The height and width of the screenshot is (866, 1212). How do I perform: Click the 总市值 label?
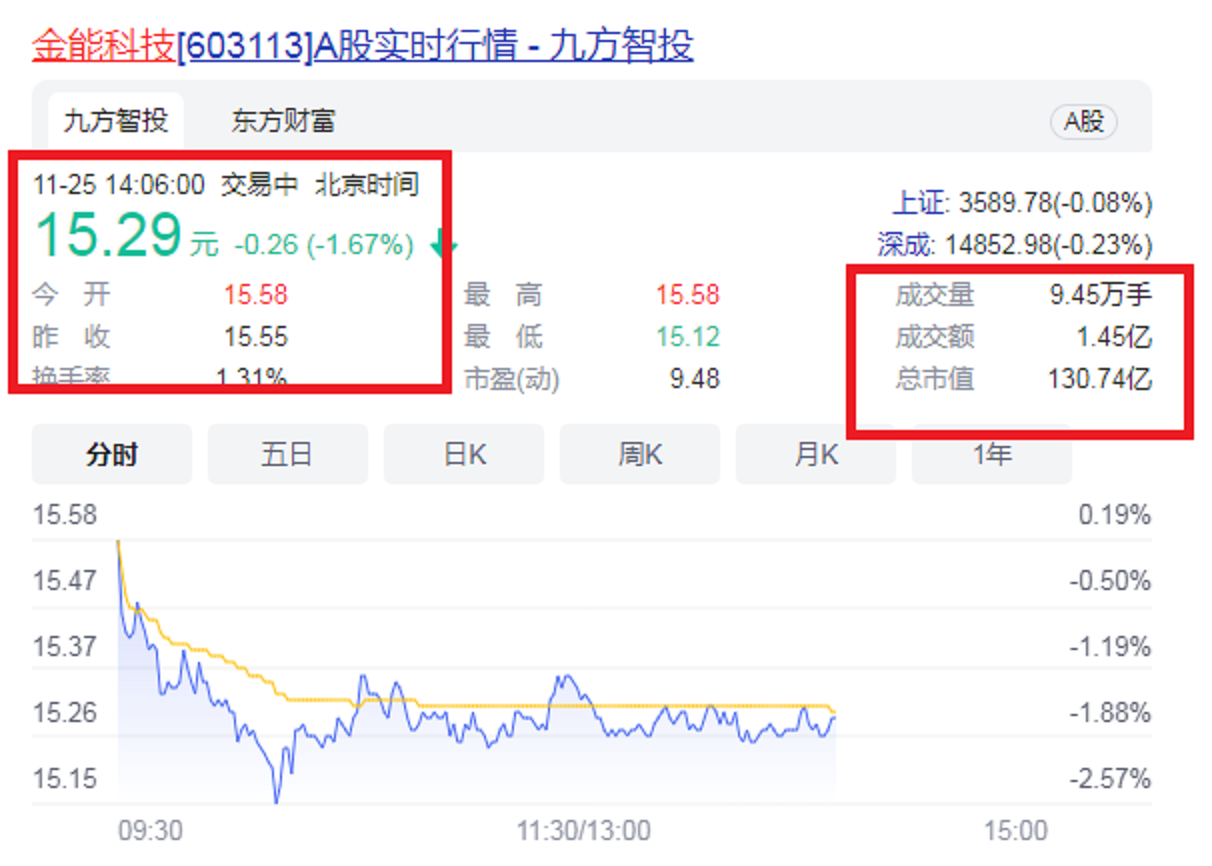935,379
